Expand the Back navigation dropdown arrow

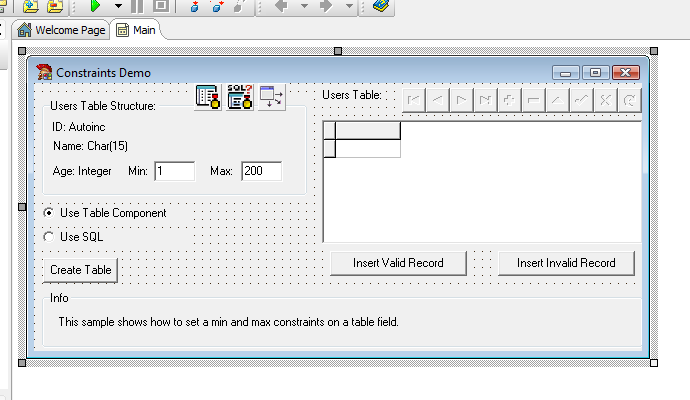303,6
